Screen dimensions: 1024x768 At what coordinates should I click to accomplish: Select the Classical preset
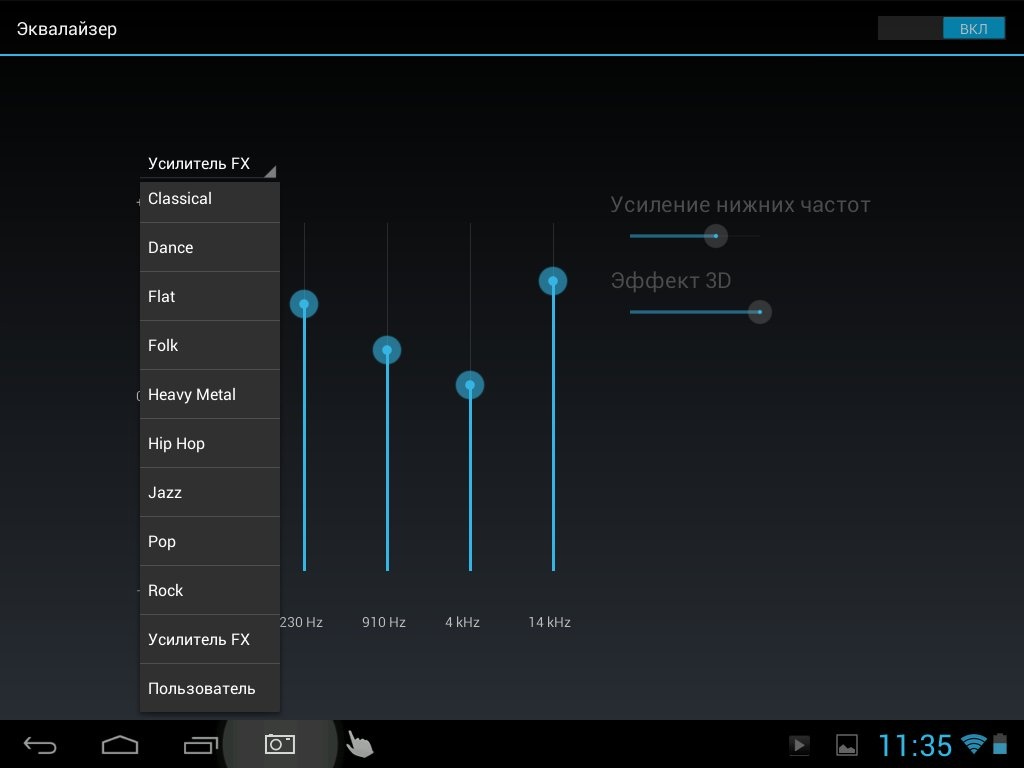[209, 199]
